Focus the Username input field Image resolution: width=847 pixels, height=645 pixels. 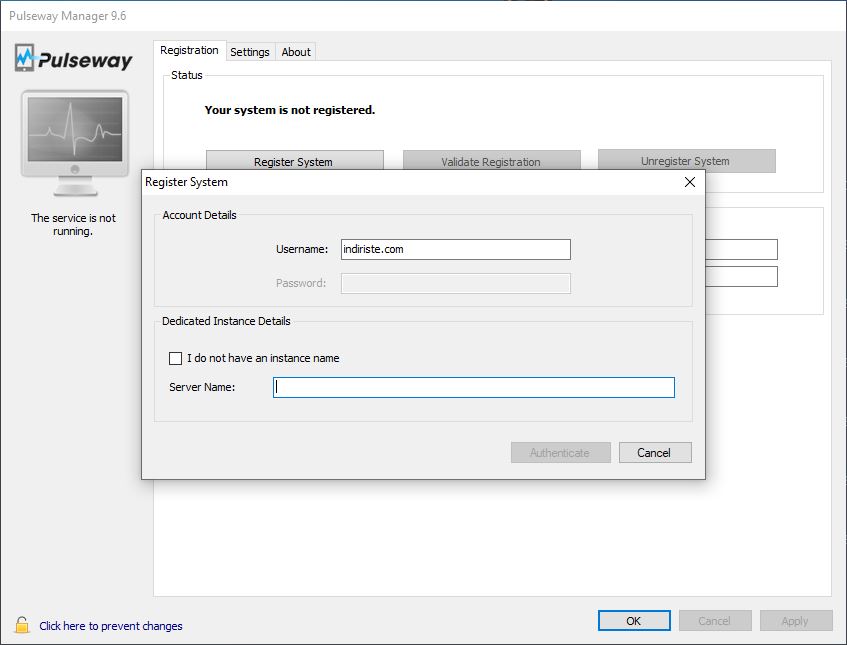pyautogui.click(x=456, y=250)
